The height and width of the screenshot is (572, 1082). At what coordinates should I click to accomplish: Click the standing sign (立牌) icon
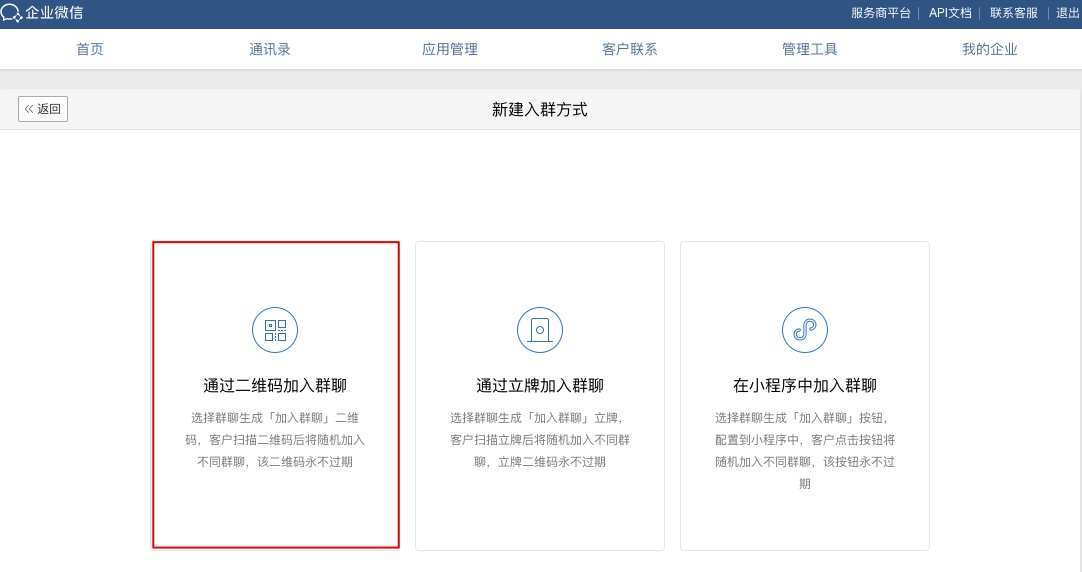pyautogui.click(x=540, y=330)
